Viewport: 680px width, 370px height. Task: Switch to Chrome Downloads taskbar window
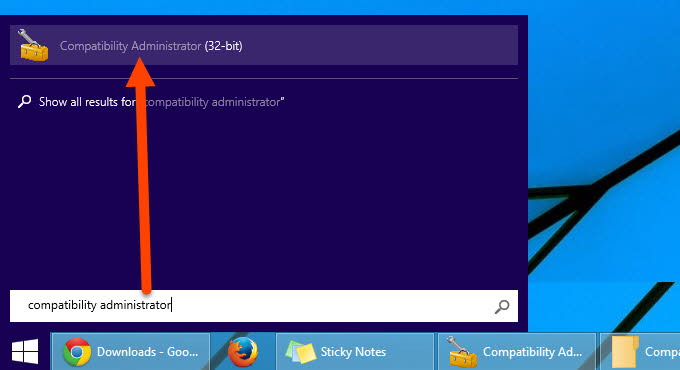coord(131,352)
